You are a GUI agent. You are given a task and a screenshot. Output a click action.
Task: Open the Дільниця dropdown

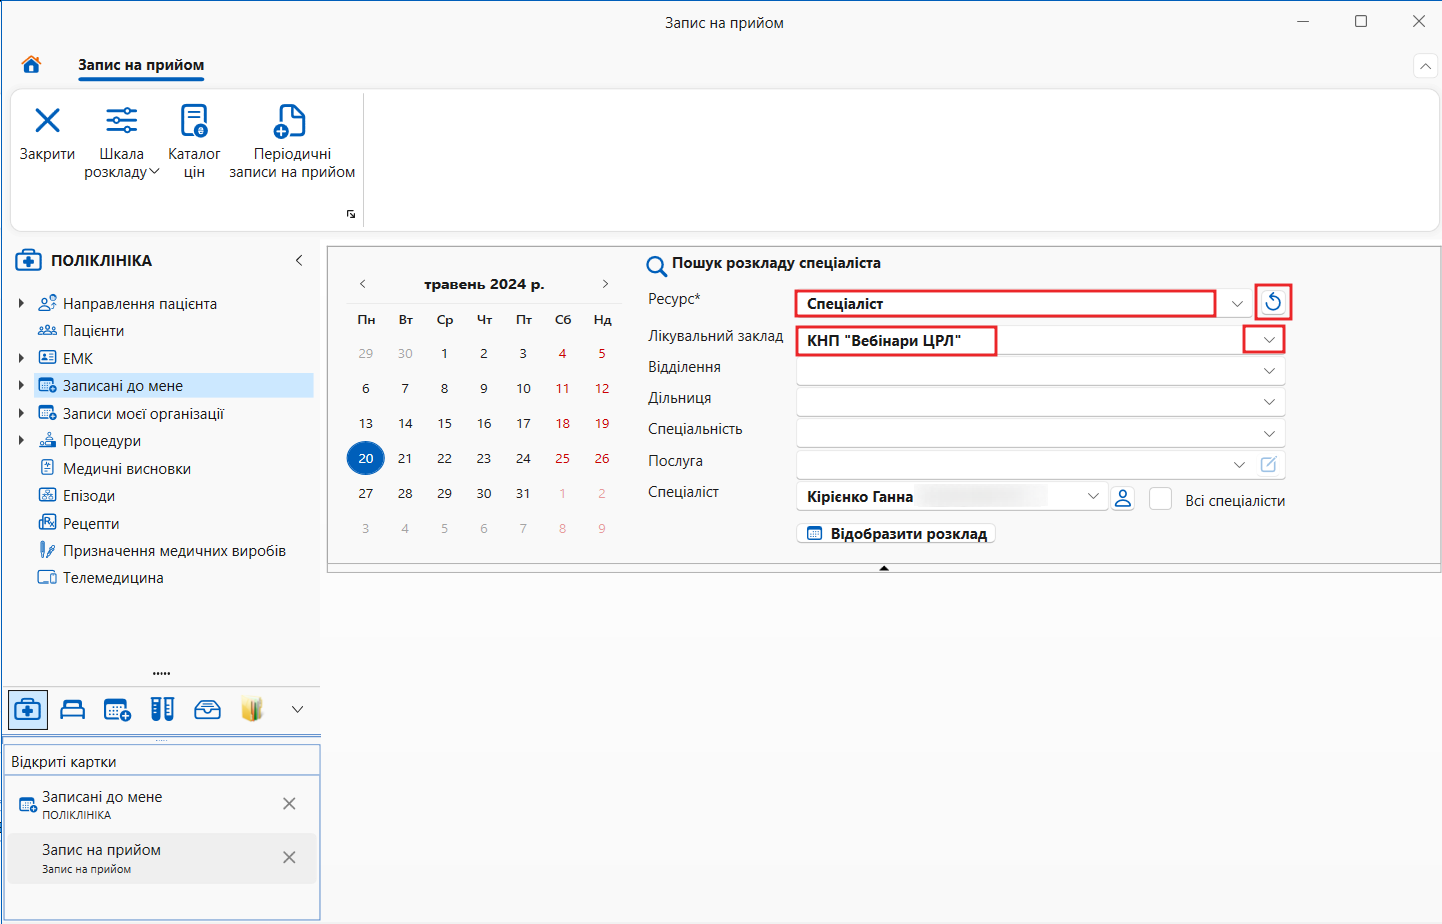[x=1269, y=402]
